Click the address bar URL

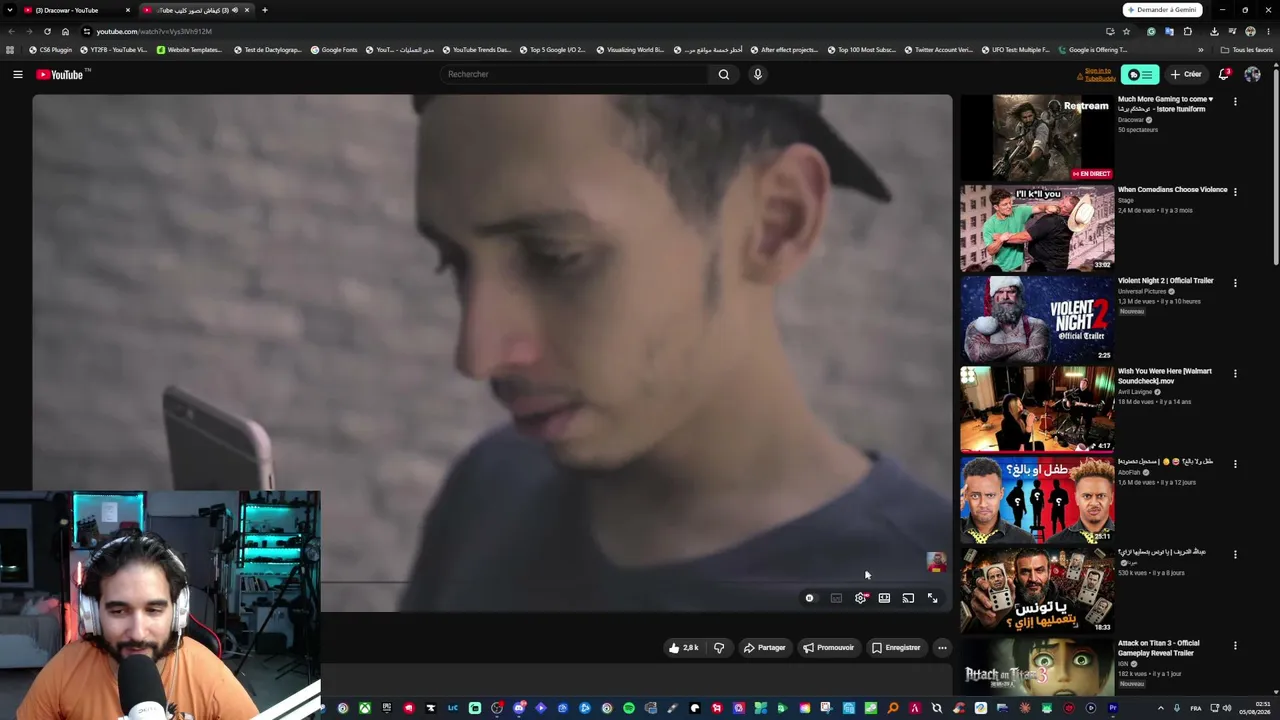pos(154,31)
